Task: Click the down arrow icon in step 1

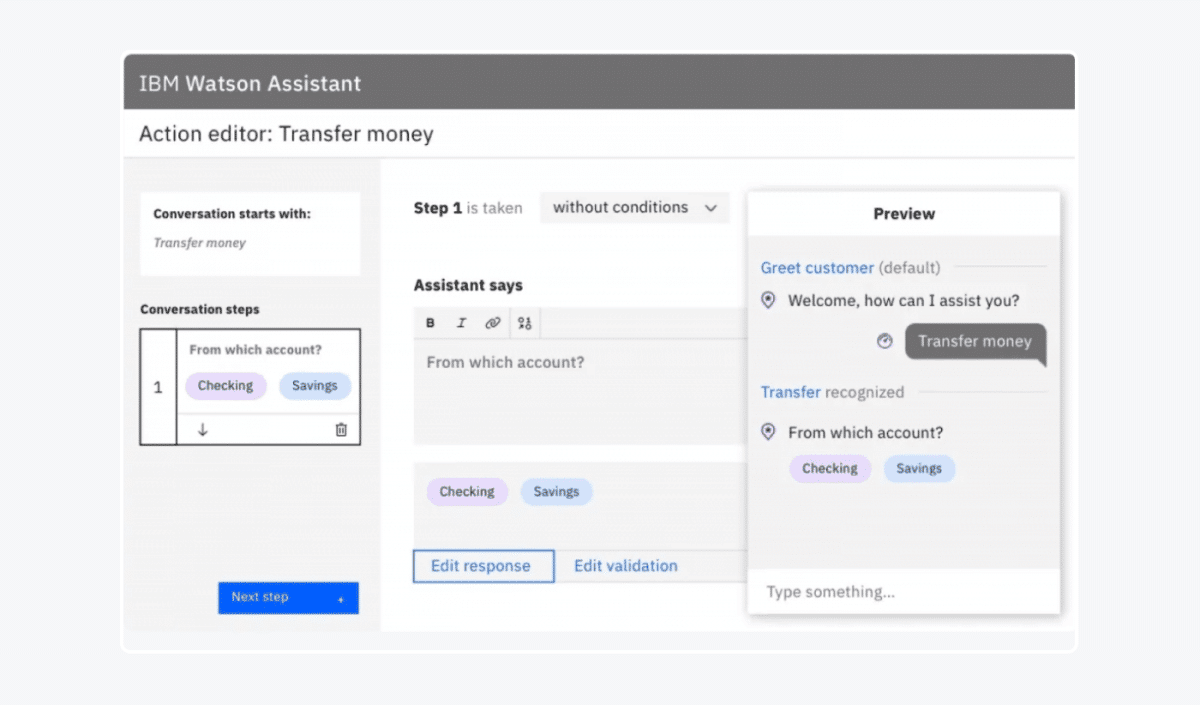Action: pos(203,428)
